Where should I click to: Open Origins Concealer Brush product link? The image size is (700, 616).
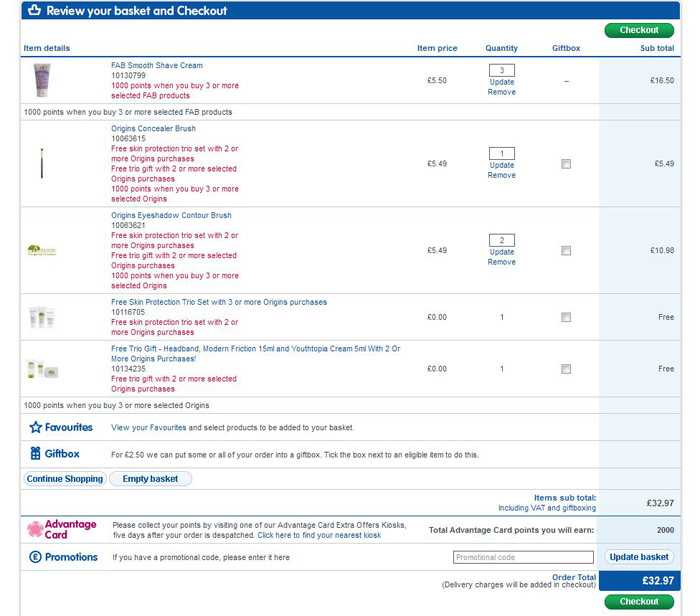(153, 129)
